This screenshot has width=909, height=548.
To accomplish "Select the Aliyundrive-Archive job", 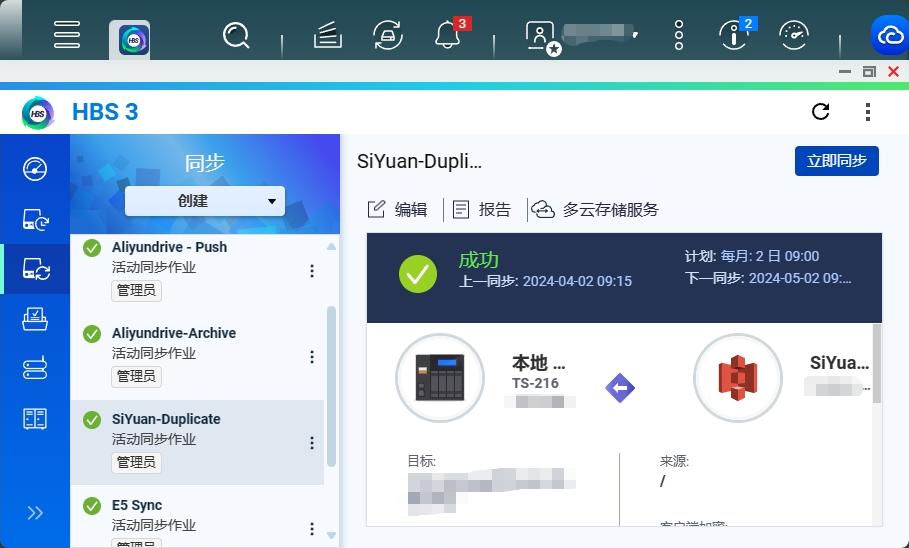I will pos(197,357).
